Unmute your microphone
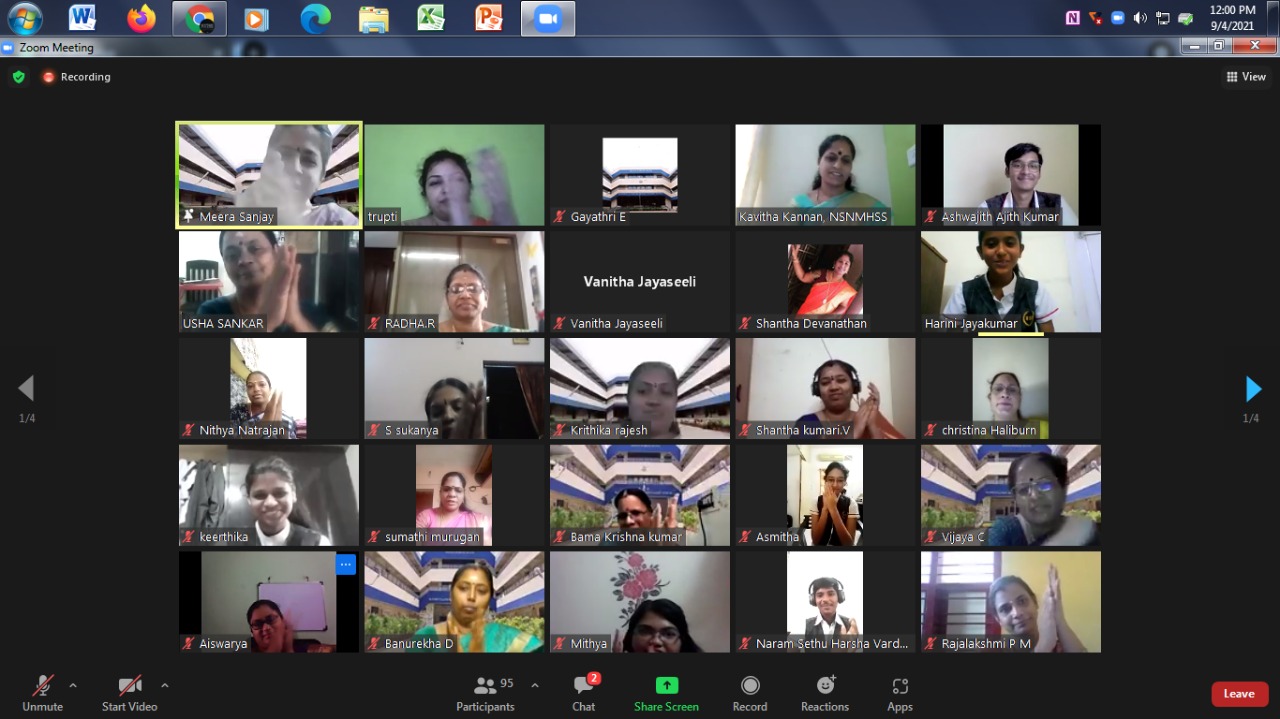This screenshot has width=1280, height=719. (42, 693)
